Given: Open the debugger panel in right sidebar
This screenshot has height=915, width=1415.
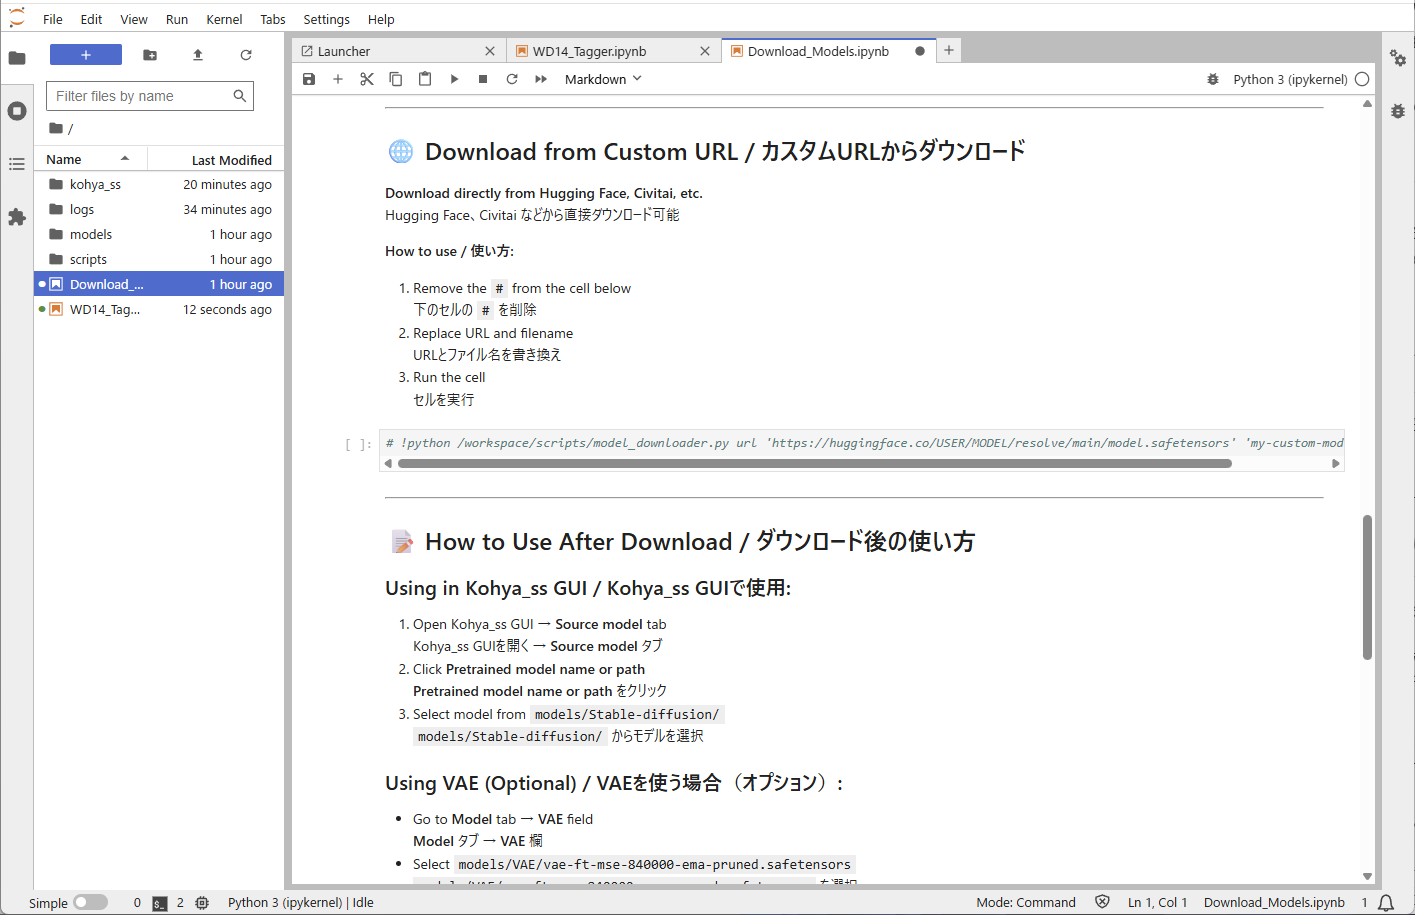Looking at the screenshot, I should [1398, 111].
